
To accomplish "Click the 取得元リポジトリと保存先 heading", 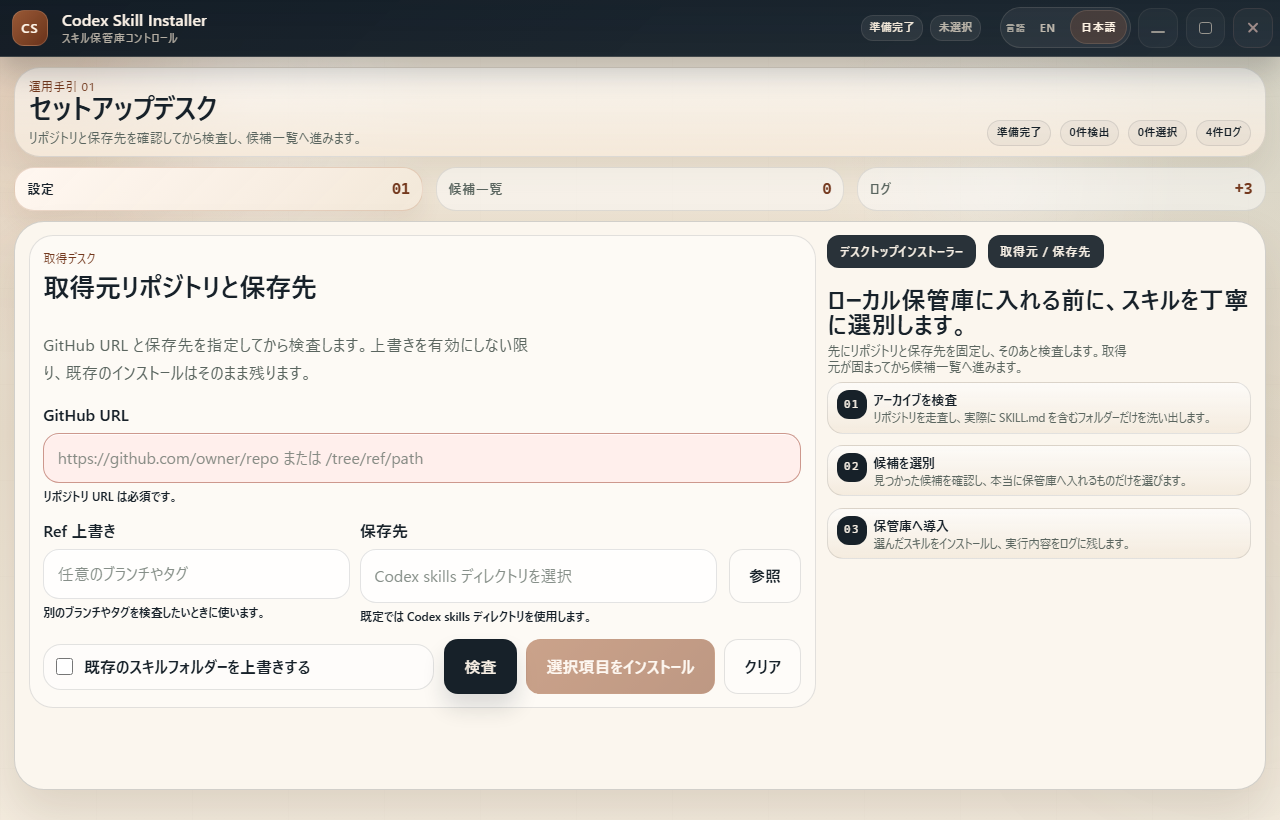I will pos(180,288).
